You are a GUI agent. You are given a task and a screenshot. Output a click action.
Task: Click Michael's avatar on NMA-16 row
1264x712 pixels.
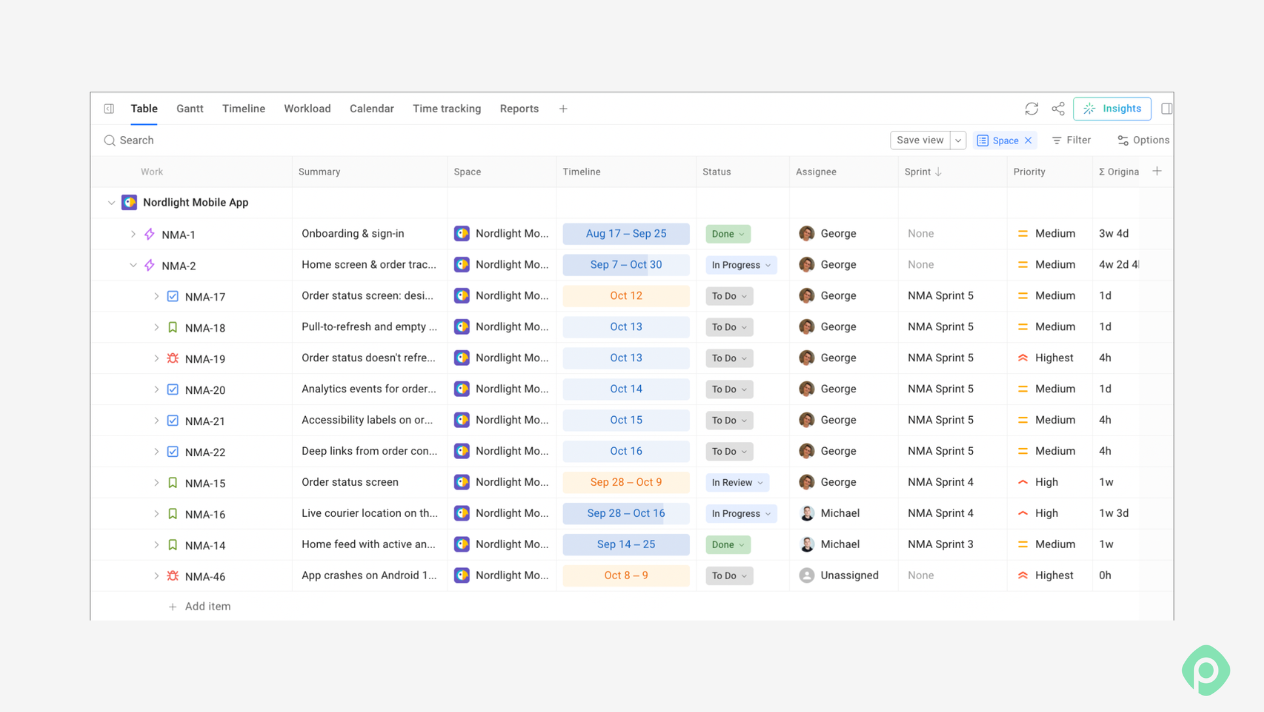coord(807,513)
